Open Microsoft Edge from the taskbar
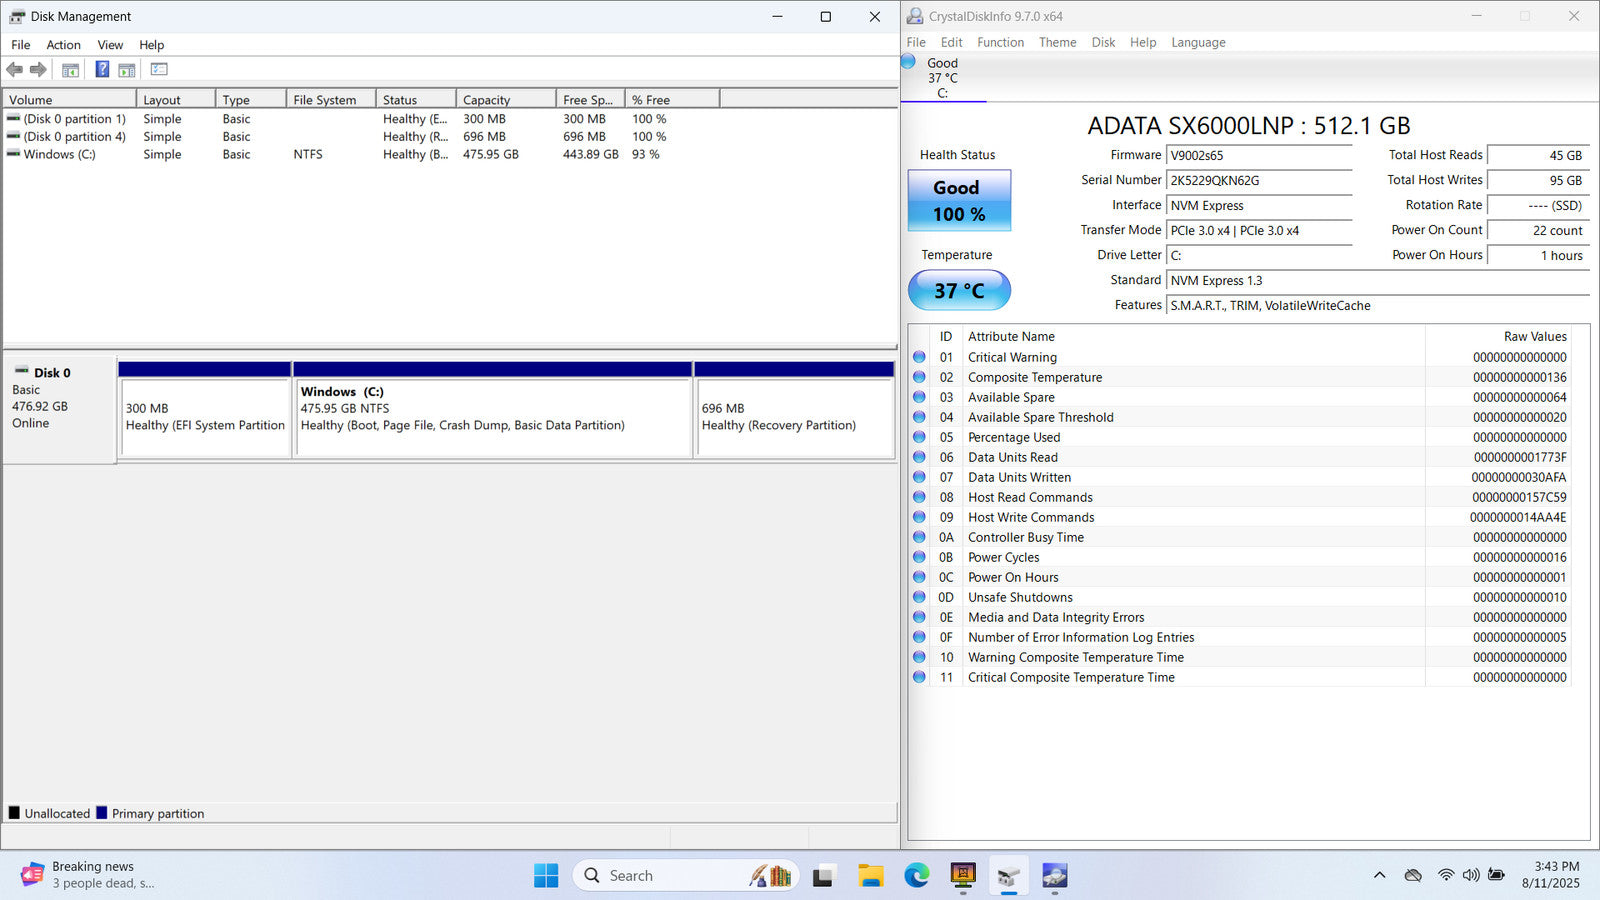 916,876
